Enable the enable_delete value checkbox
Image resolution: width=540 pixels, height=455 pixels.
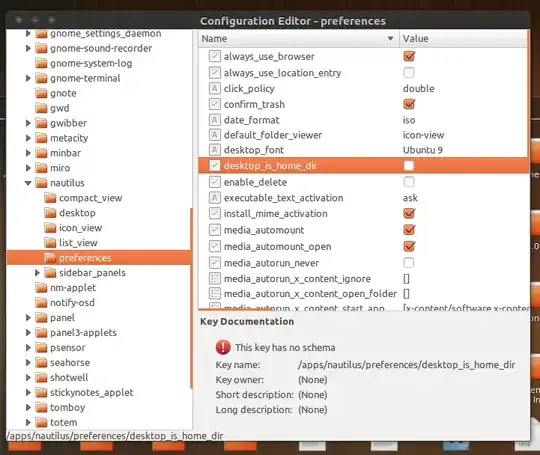tap(409, 182)
